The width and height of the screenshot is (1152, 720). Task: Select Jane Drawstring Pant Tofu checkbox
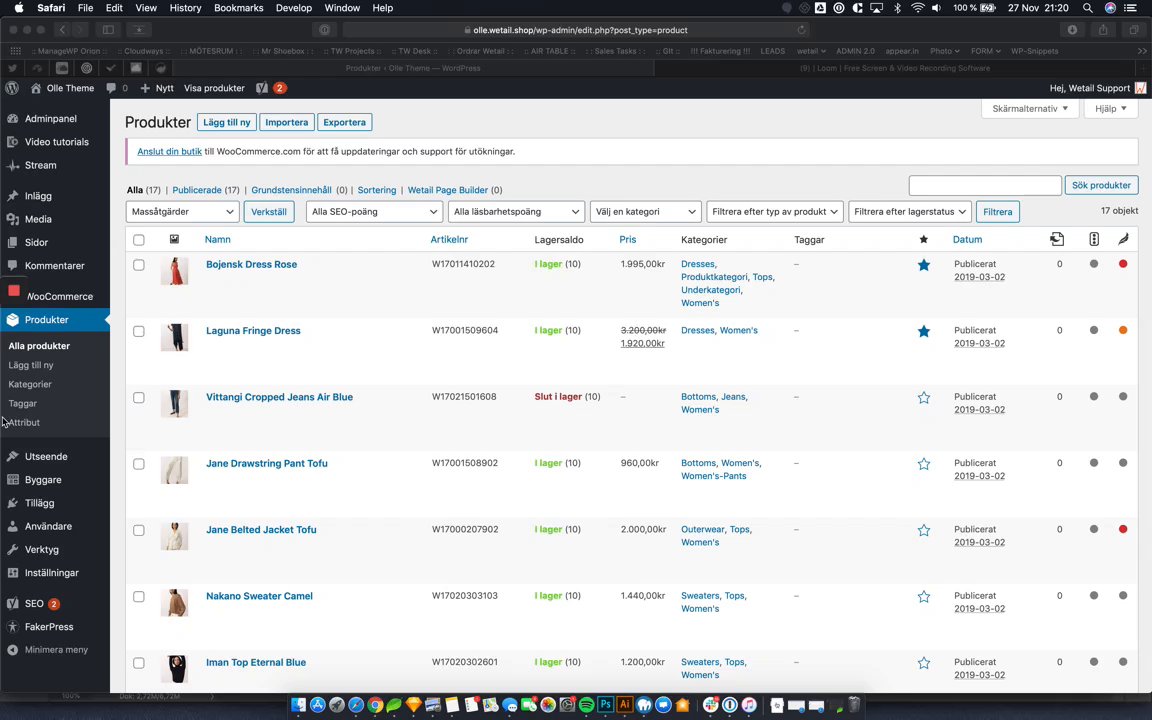[139, 464]
